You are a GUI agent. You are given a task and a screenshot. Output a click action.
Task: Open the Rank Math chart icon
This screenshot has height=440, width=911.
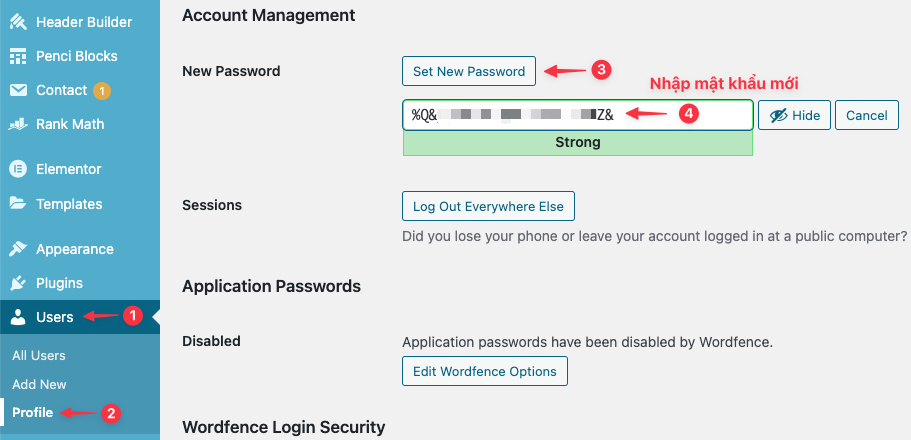pyautogui.click(x=19, y=124)
